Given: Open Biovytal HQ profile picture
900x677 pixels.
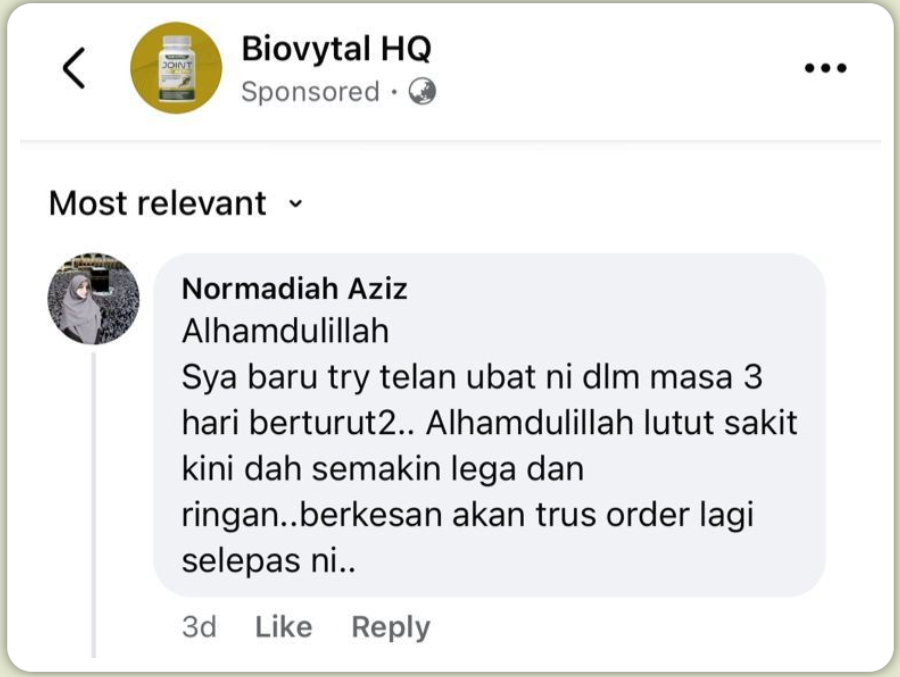Looking at the screenshot, I should pos(176,68).
